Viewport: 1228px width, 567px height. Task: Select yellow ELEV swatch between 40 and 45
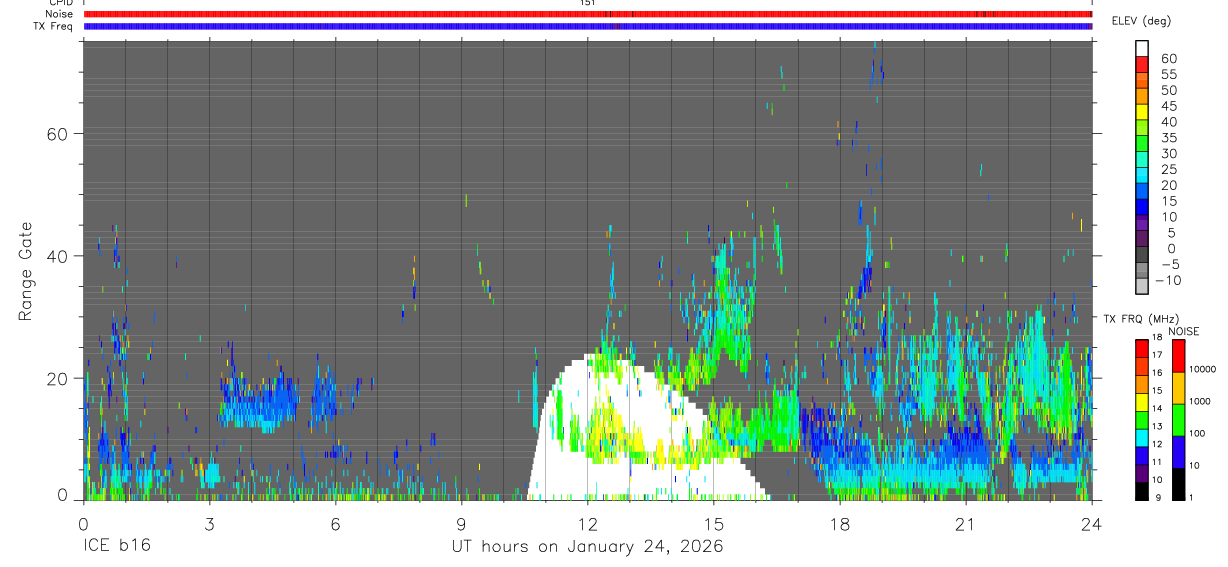(x=1142, y=113)
